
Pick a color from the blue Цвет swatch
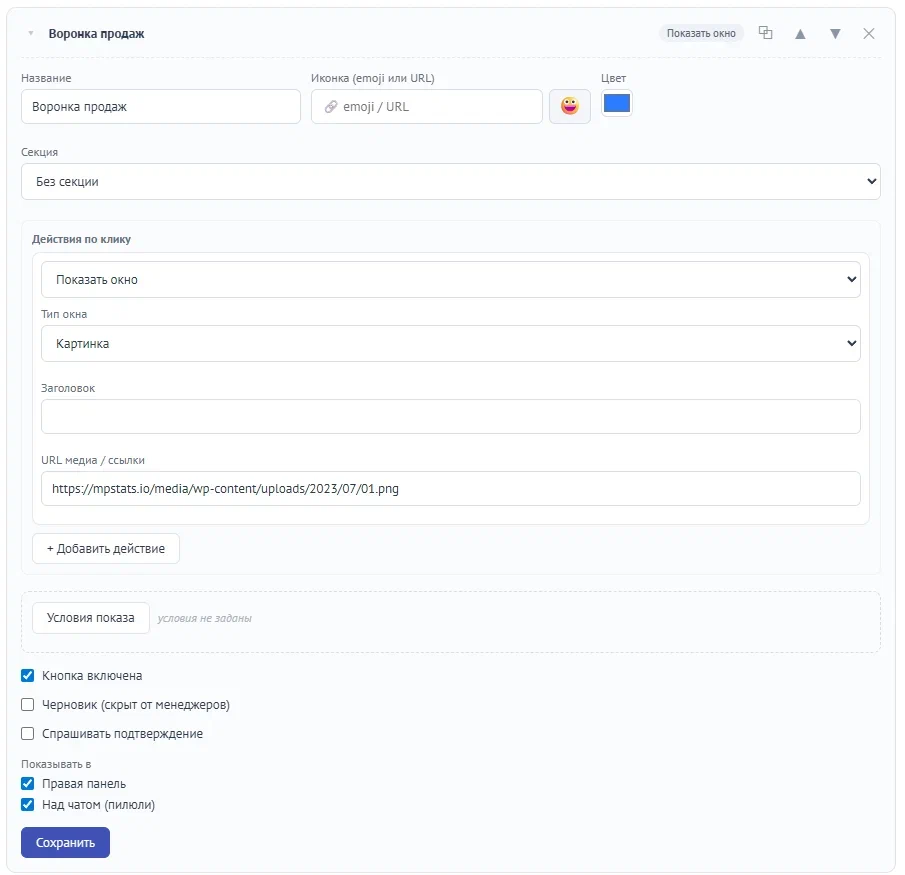pos(616,104)
